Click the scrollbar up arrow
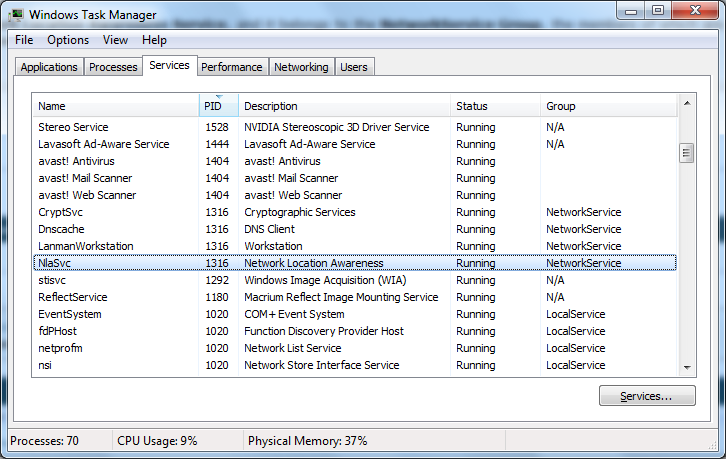Viewport: 726px width, 459px height. point(687,103)
